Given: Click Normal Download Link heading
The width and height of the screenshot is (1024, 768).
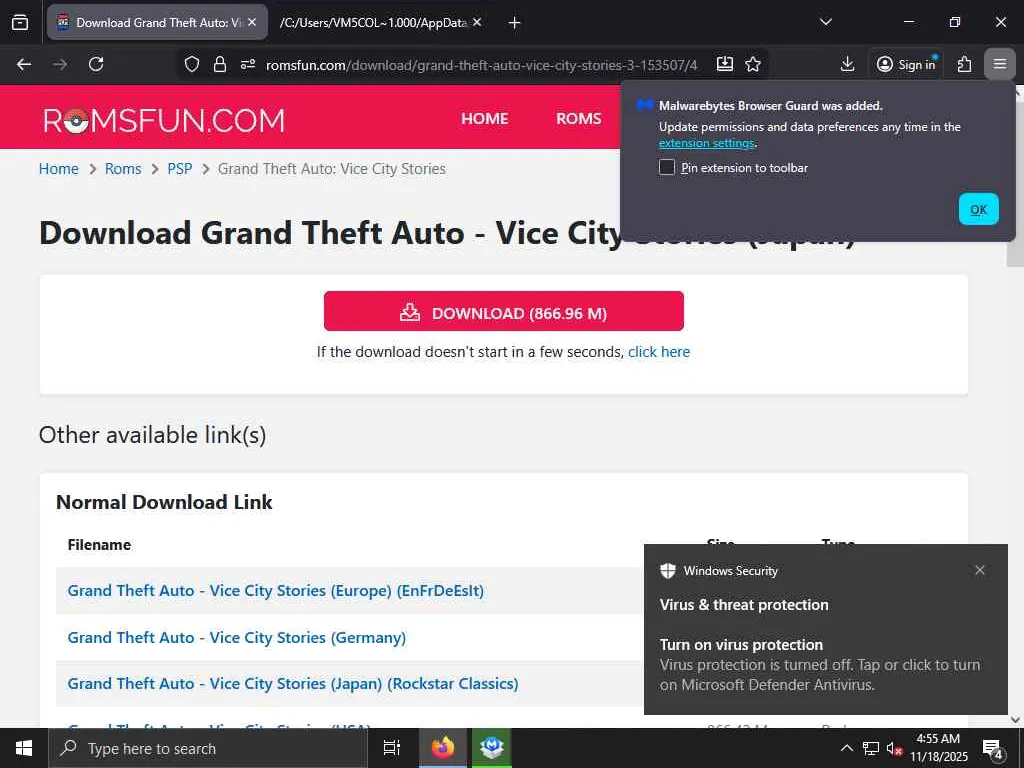Looking at the screenshot, I should pyautogui.click(x=164, y=502).
